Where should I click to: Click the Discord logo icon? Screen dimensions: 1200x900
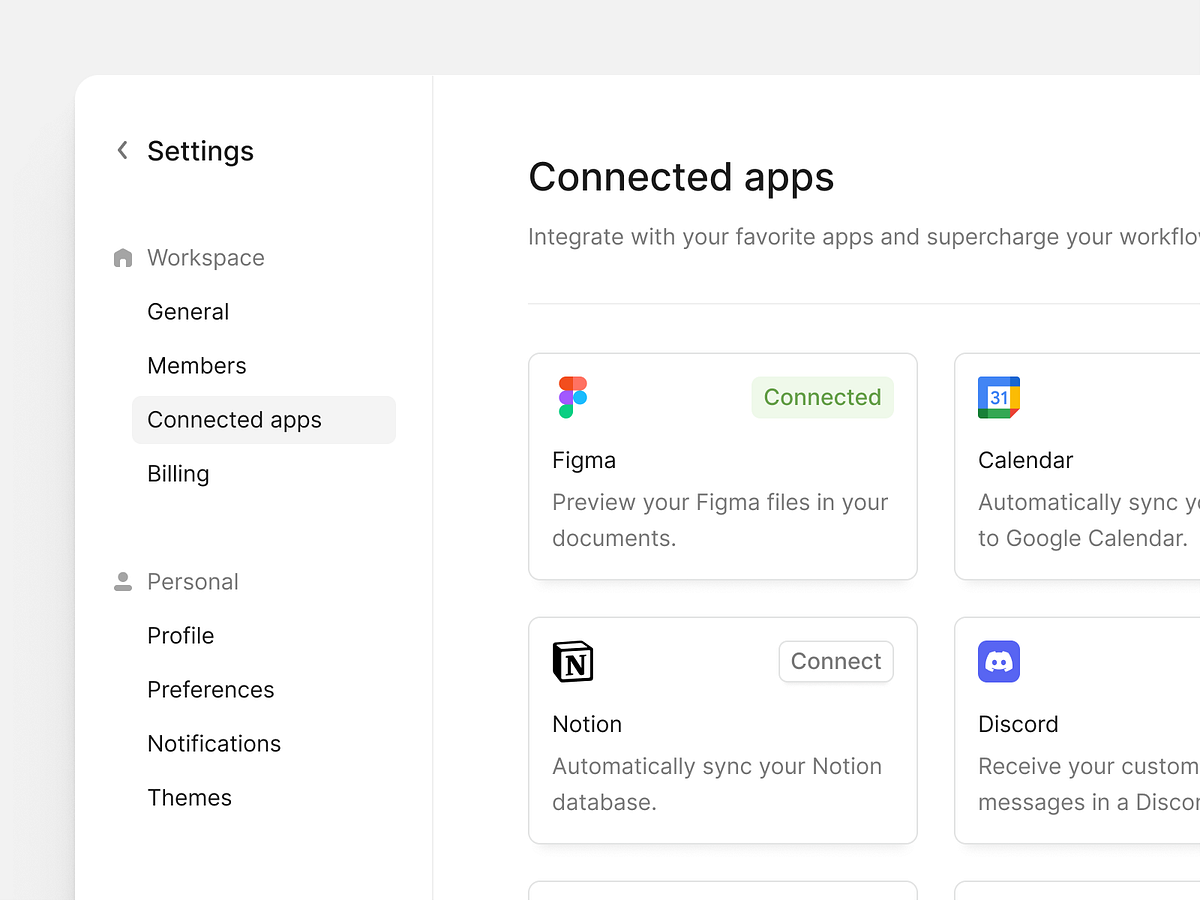tap(999, 662)
